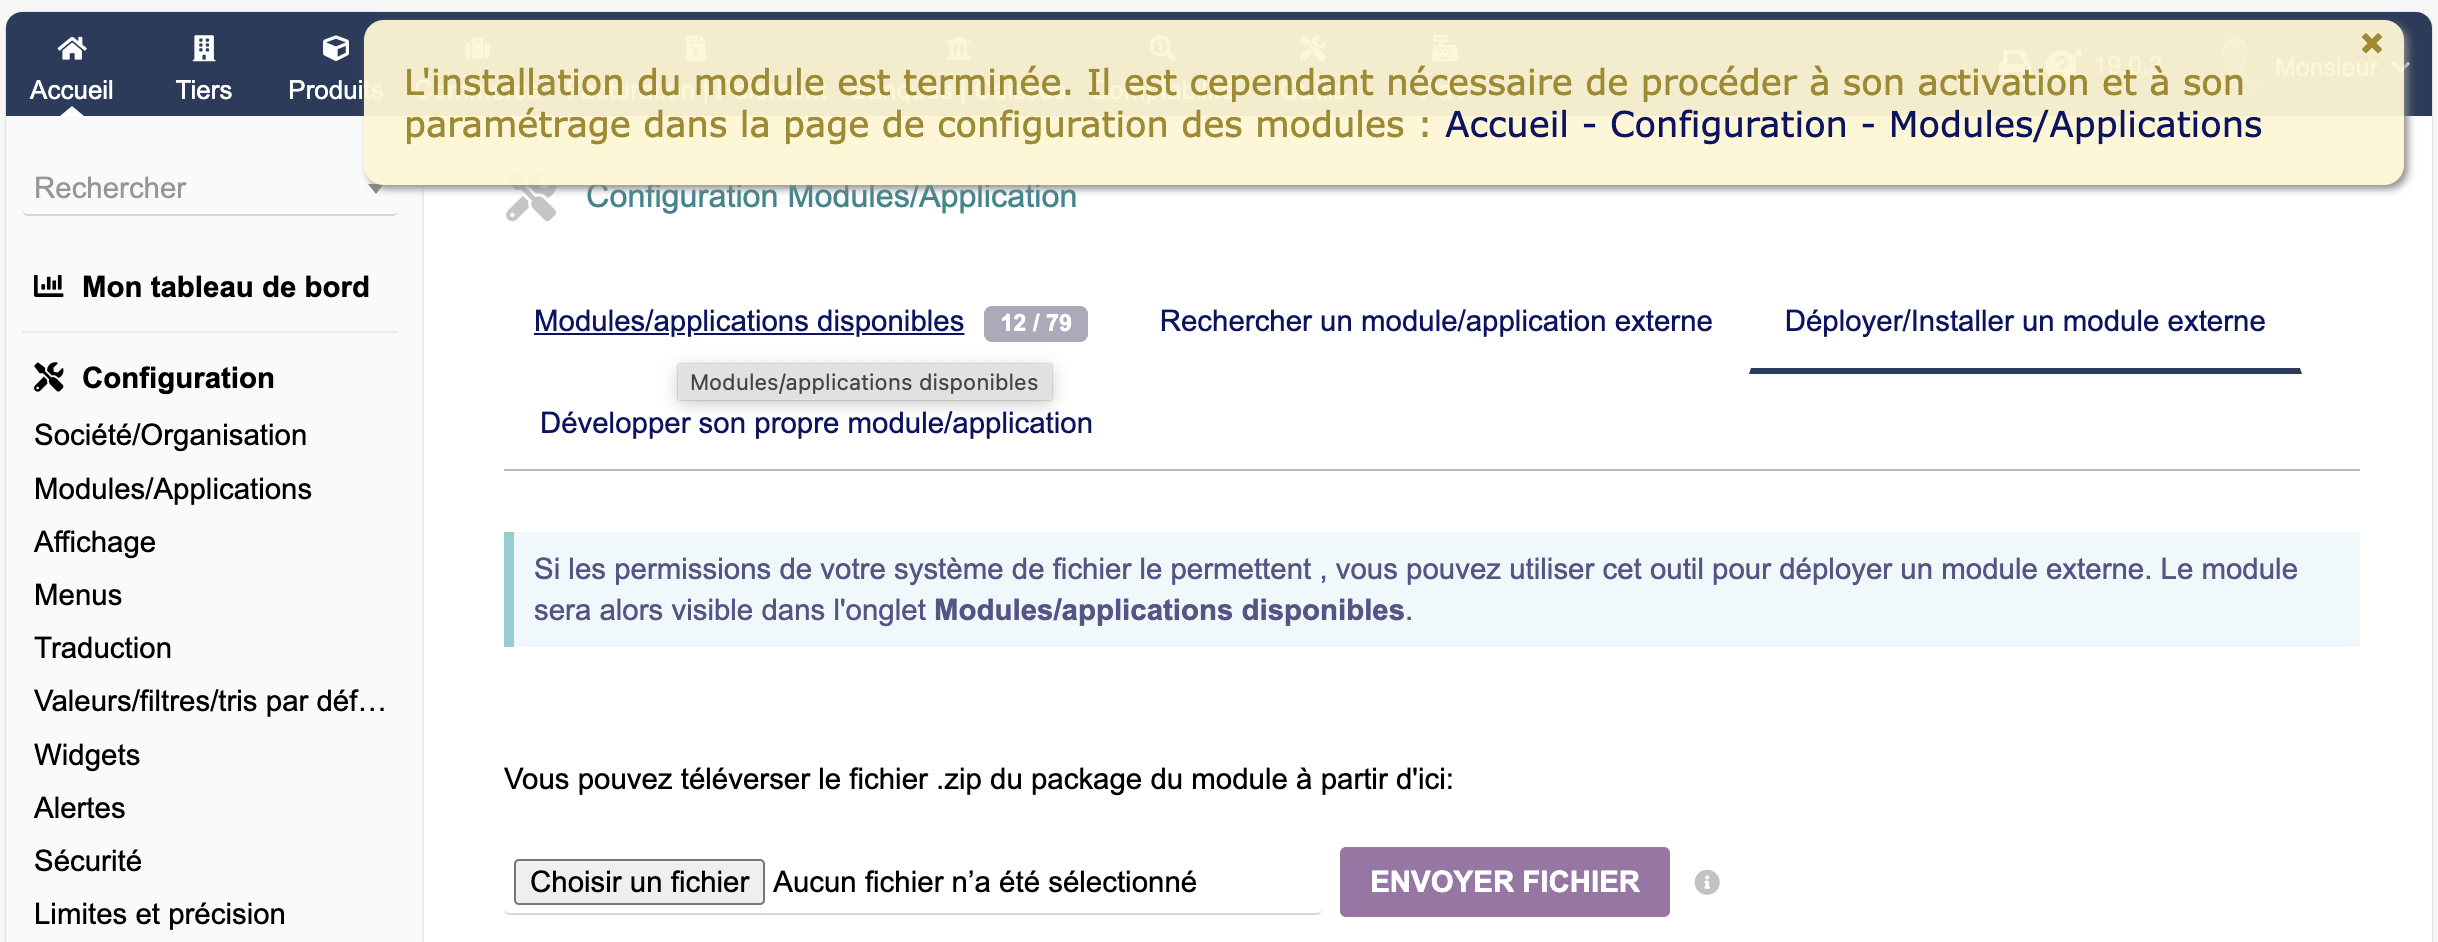2438x942 pixels.
Task: Click the info icon beside Envoyer Fichier
Action: coord(1707,882)
